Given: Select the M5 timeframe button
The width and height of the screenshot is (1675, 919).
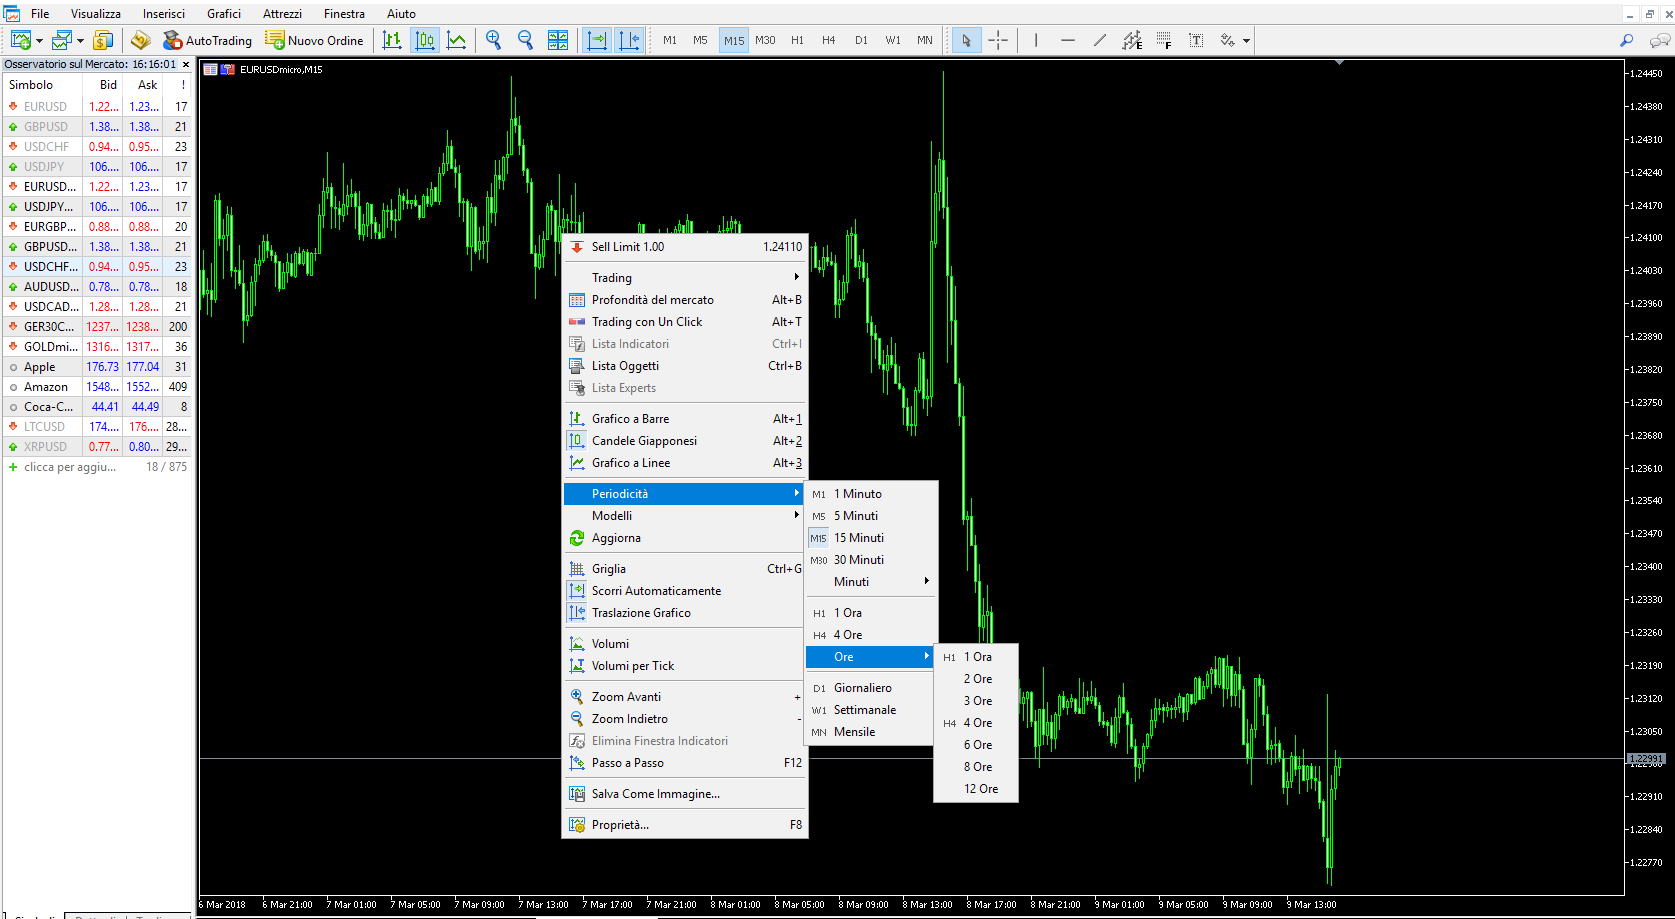Looking at the screenshot, I should pyautogui.click(x=700, y=40).
